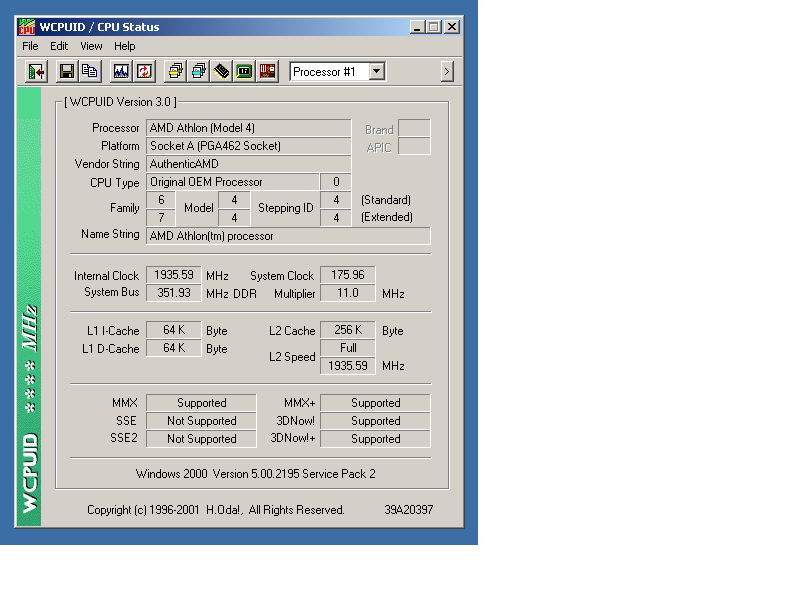Click the L2 Speed Full value
The image size is (800, 600).
pyautogui.click(x=347, y=348)
